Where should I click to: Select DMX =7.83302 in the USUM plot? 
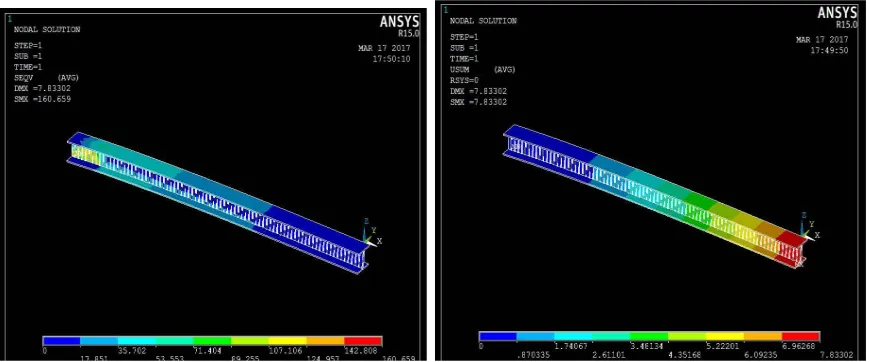click(478, 92)
